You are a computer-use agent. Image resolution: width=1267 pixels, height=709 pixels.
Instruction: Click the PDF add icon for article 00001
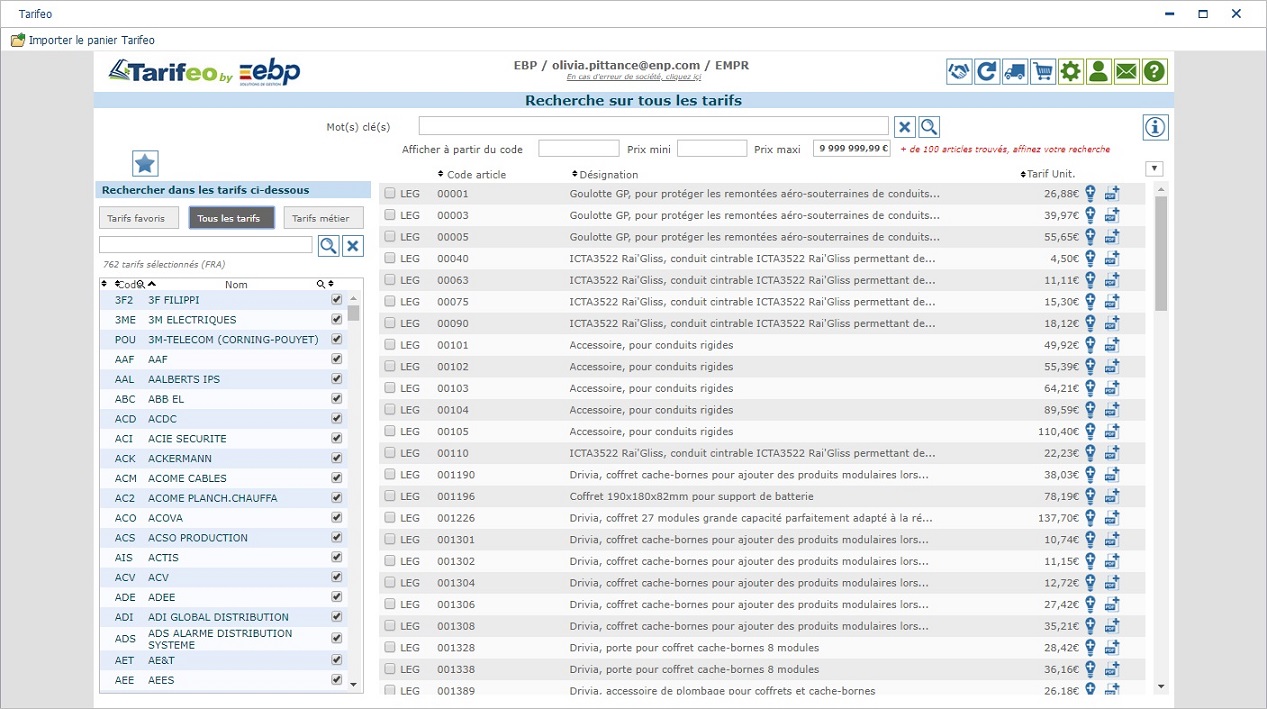click(x=1112, y=194)
